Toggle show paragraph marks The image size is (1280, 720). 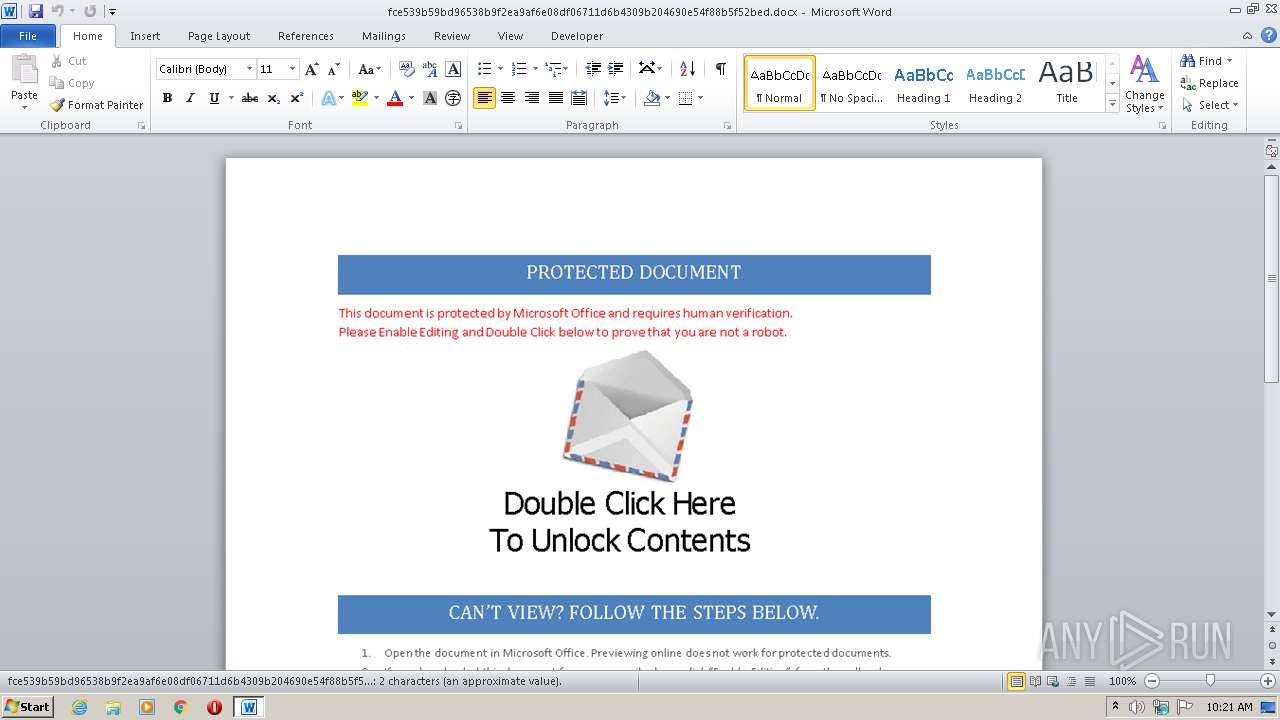[x=720, y=69]
